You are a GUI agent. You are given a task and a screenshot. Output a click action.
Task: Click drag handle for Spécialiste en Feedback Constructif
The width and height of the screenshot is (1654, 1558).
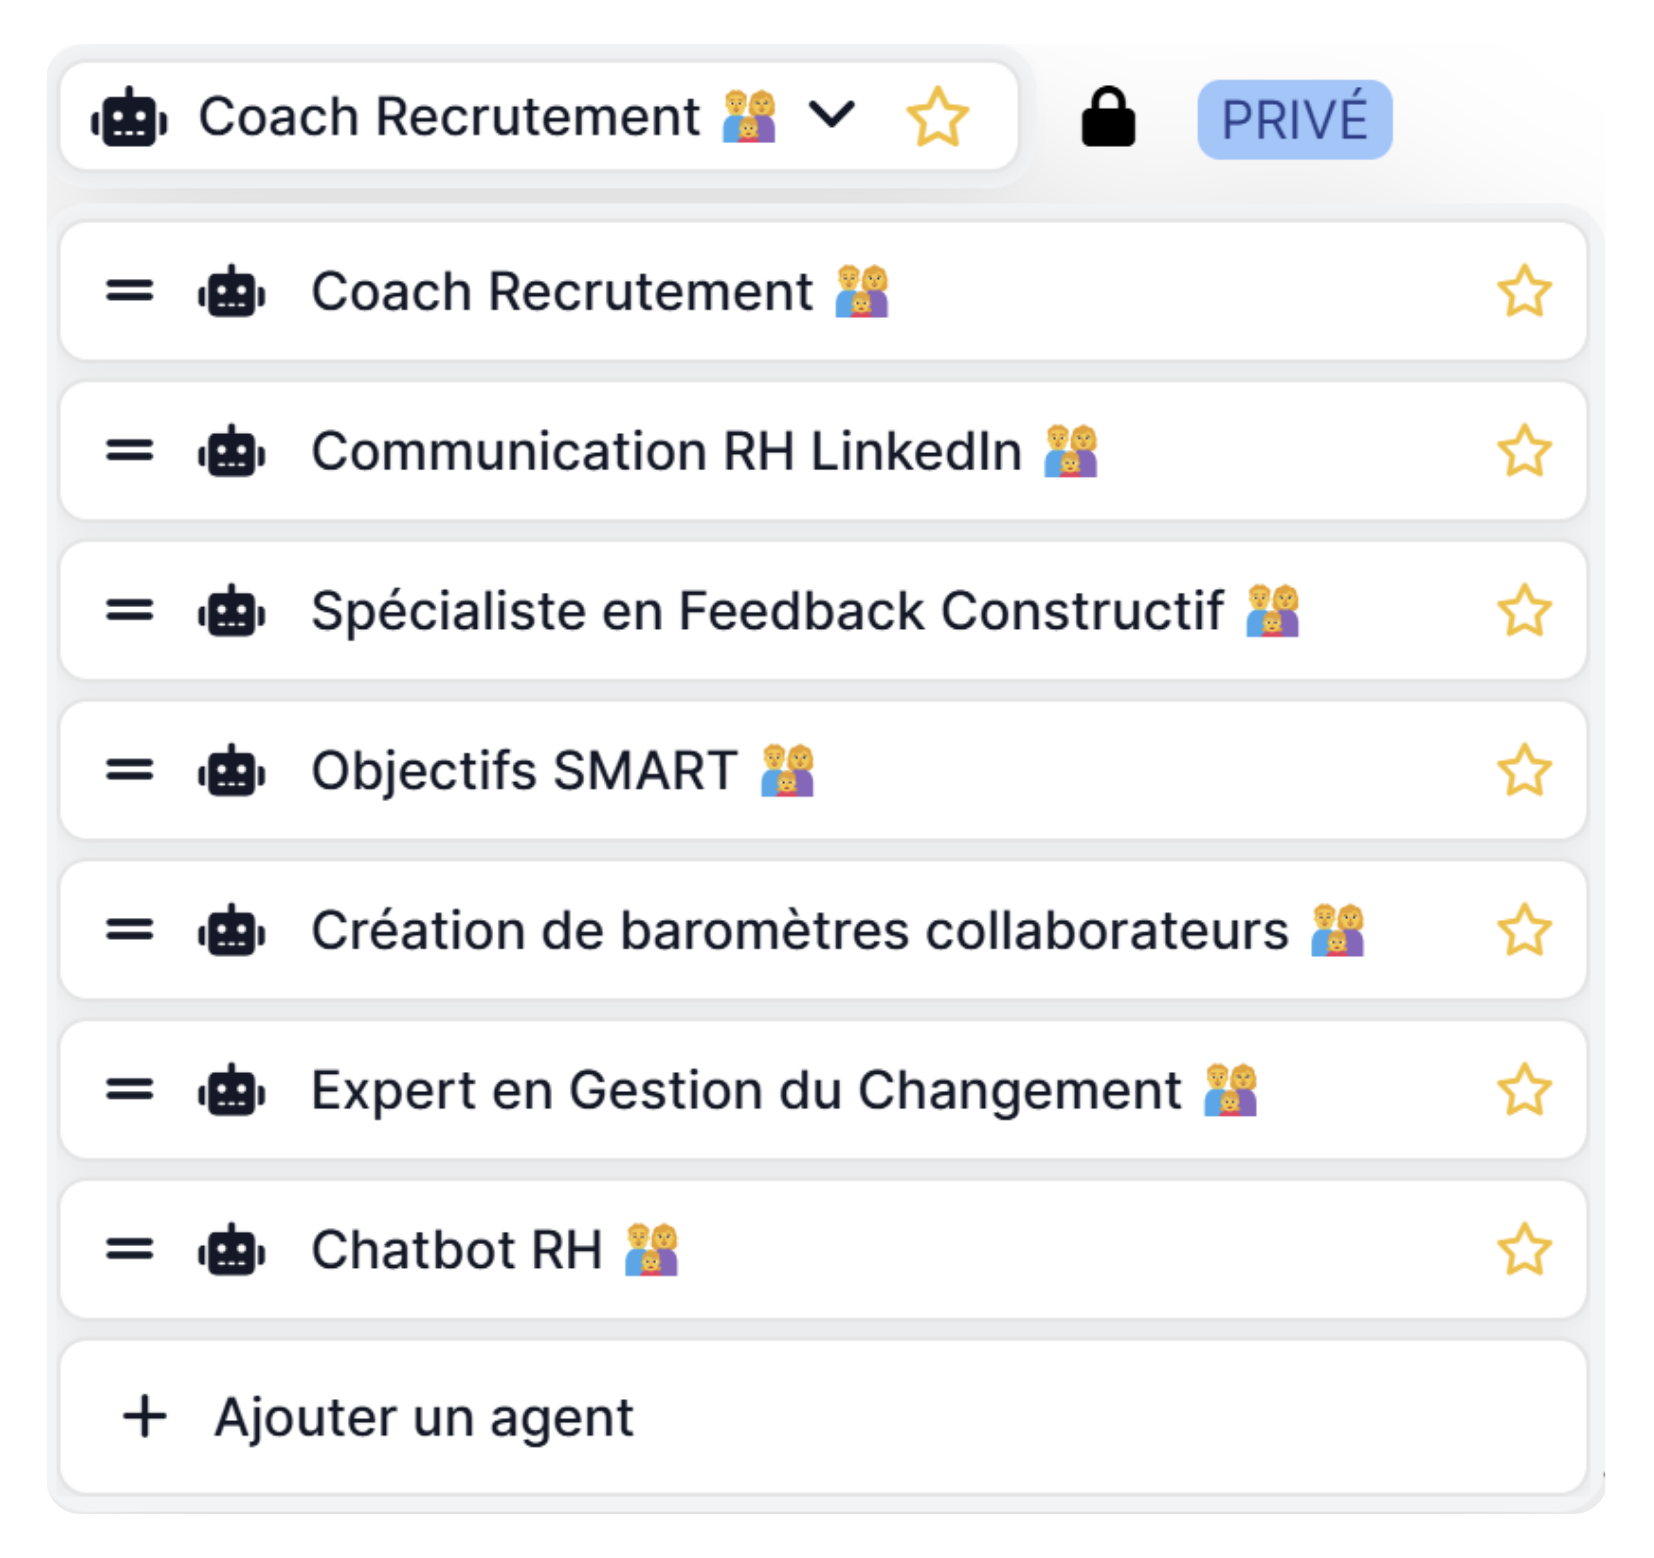(130, 610)
